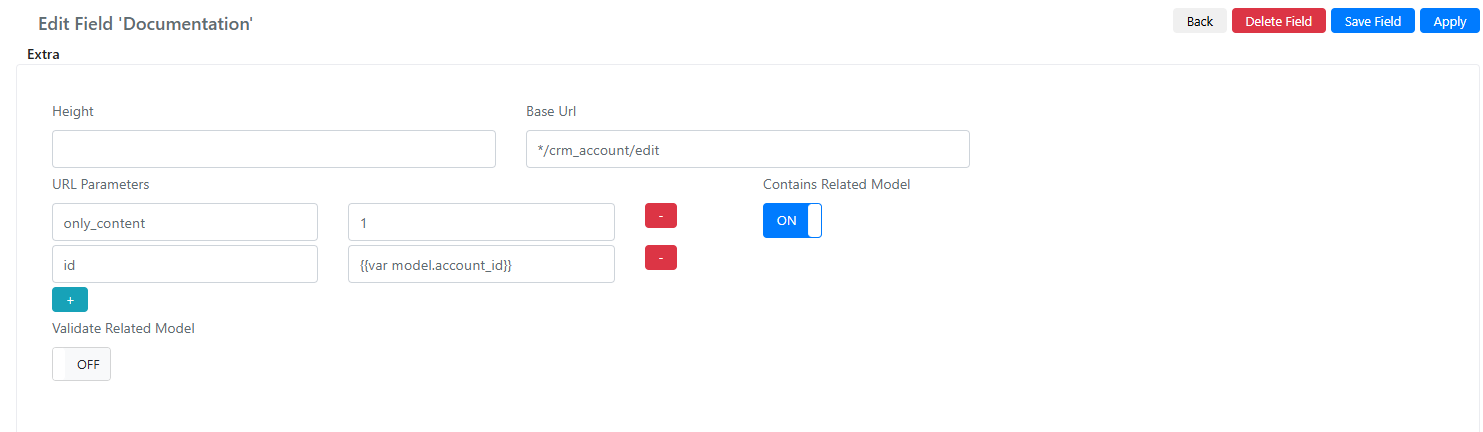Remove the id URL parameter row

click(661, 257)
